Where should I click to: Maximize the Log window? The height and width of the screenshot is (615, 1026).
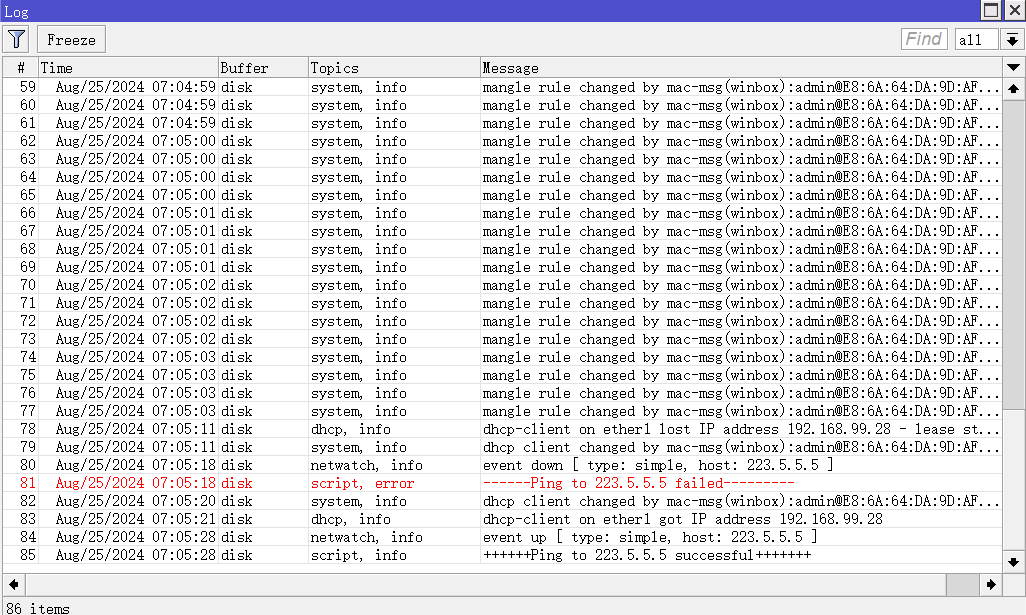(991, 10)
